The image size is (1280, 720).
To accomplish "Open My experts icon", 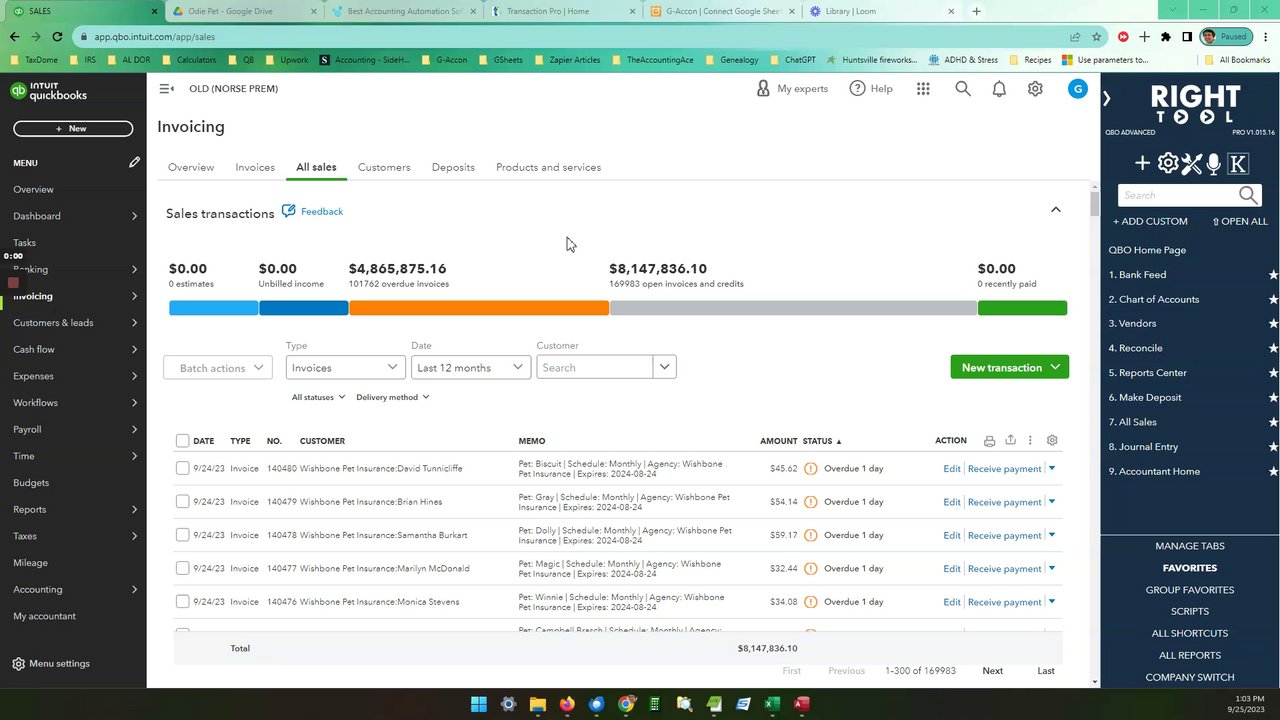I will click(763, 89).
